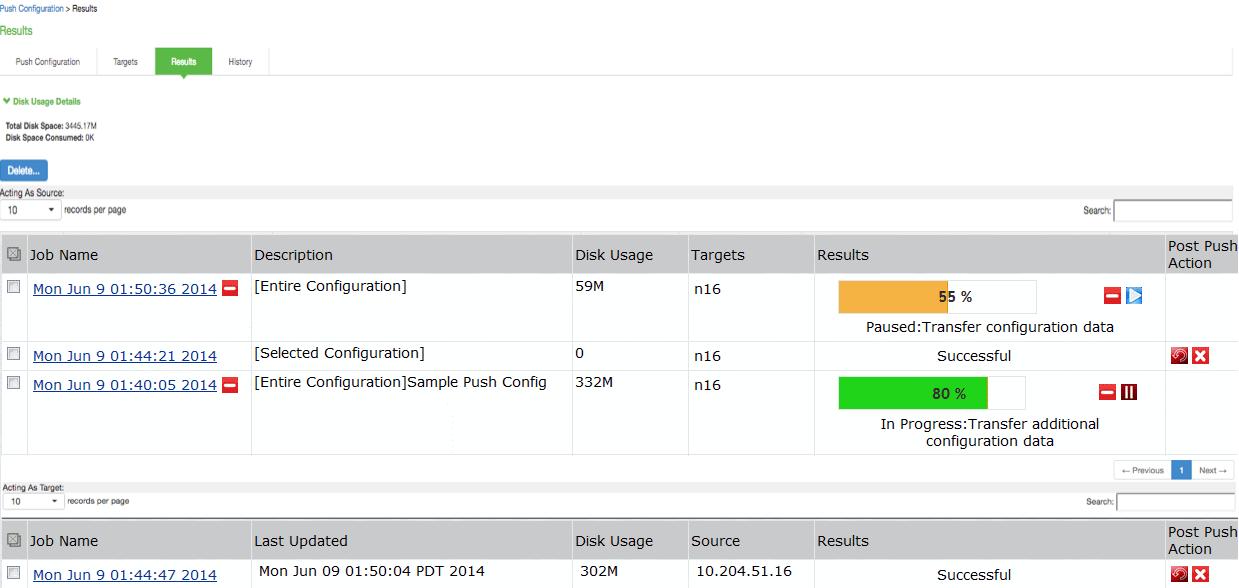Viewport: 1239px width, 588px height.
Task: Click 'Paused:Transfer configuration data' status text
Action: 990,327
